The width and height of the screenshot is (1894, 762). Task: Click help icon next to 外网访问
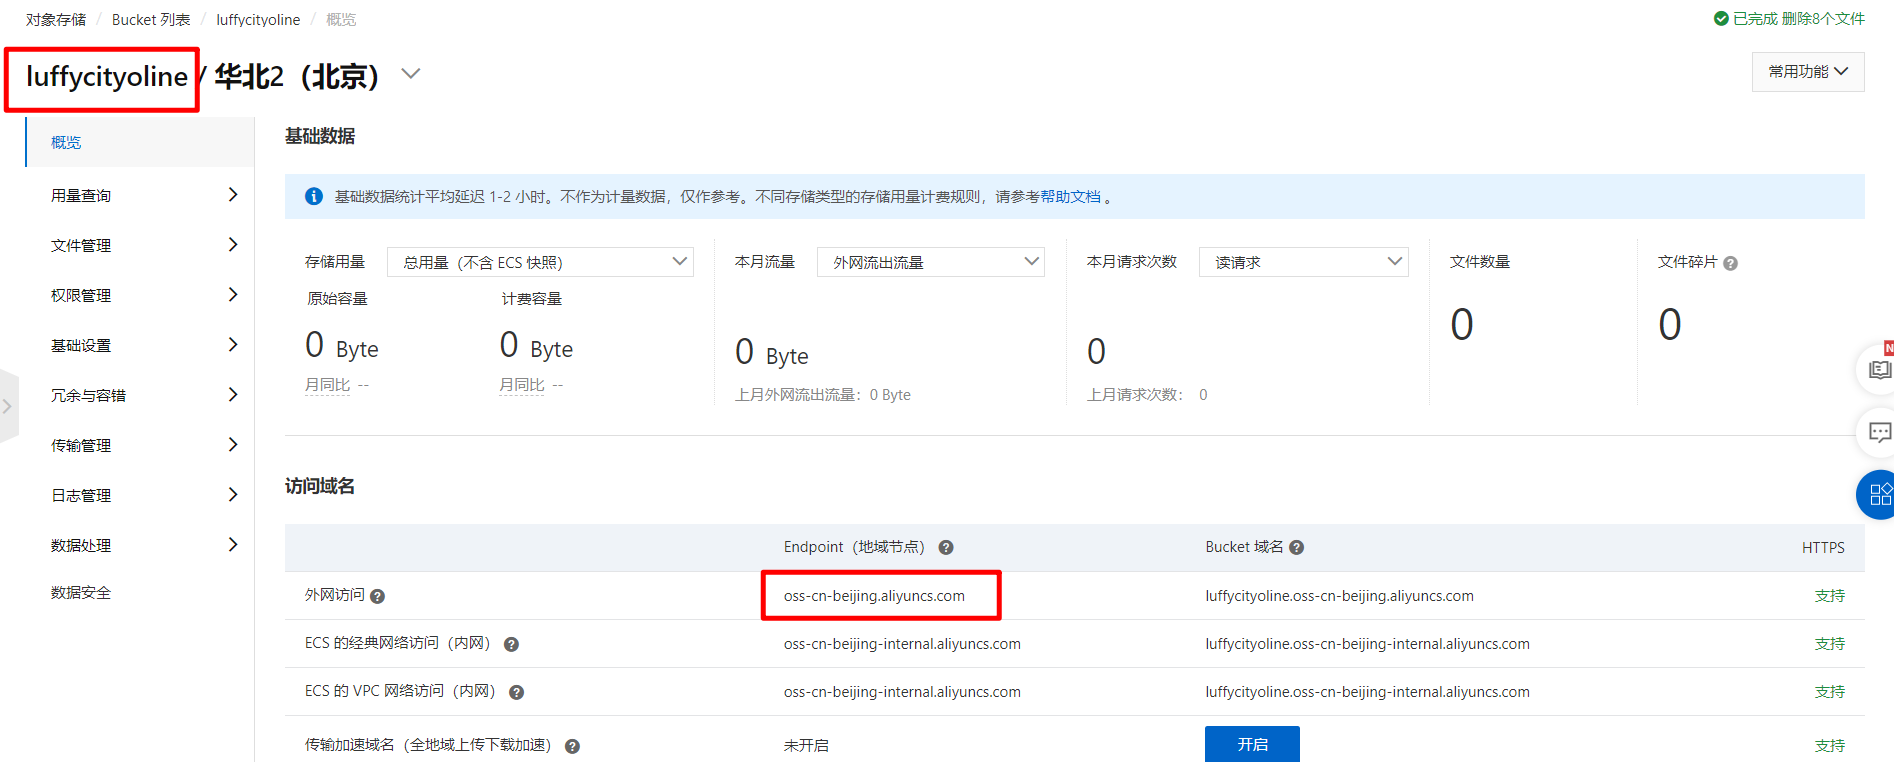377,596
